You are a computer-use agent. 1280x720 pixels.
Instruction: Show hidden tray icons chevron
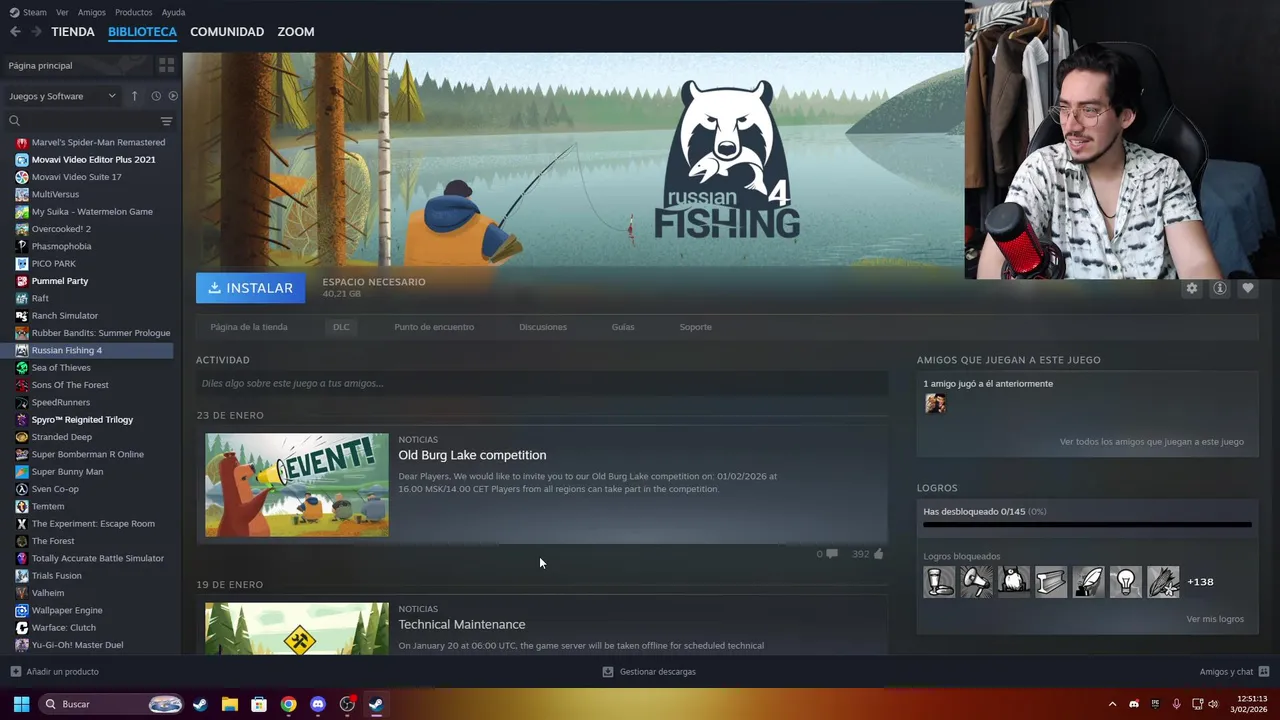(1112, 704)
